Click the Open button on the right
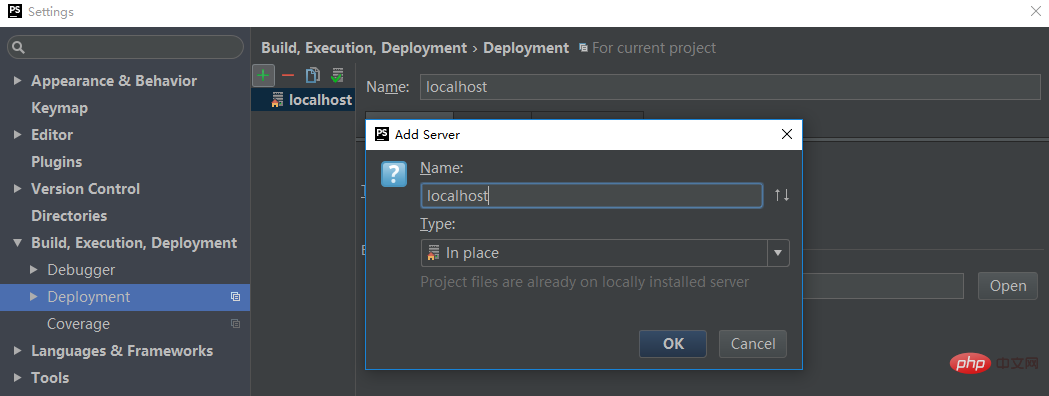Viewport: 1049px width, 396px height. point(1008,286)
